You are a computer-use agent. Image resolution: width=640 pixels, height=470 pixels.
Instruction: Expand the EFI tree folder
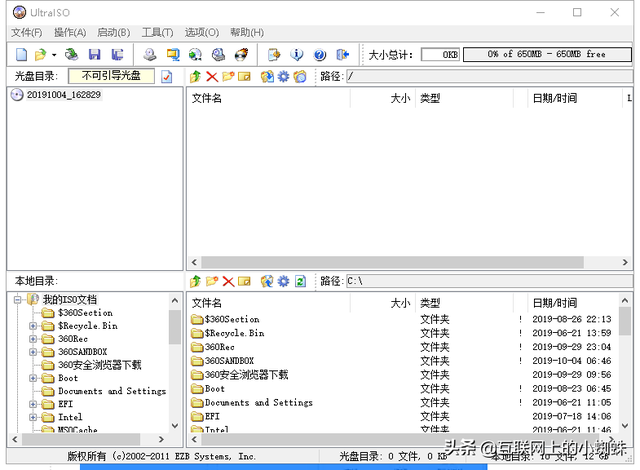coord(33,404)
